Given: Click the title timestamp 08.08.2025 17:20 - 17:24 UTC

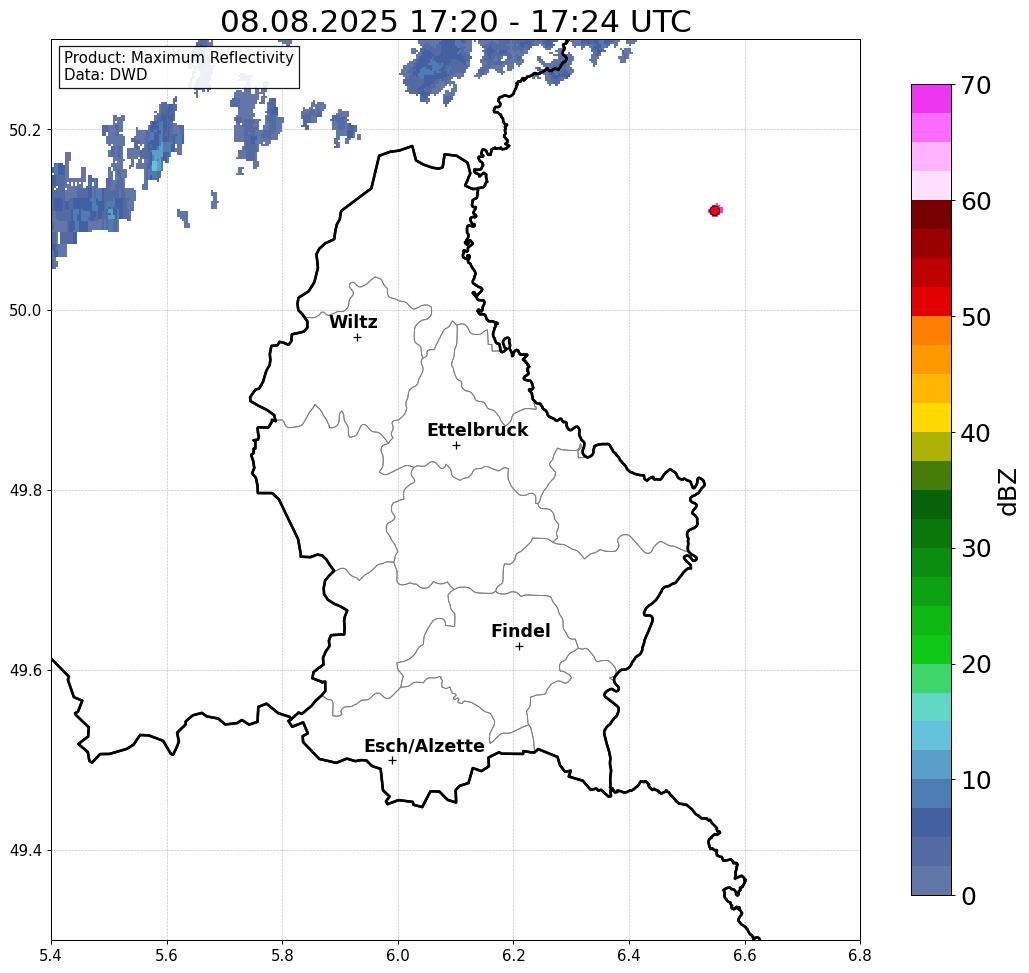Looking at the screenshot, I should 455,22.
